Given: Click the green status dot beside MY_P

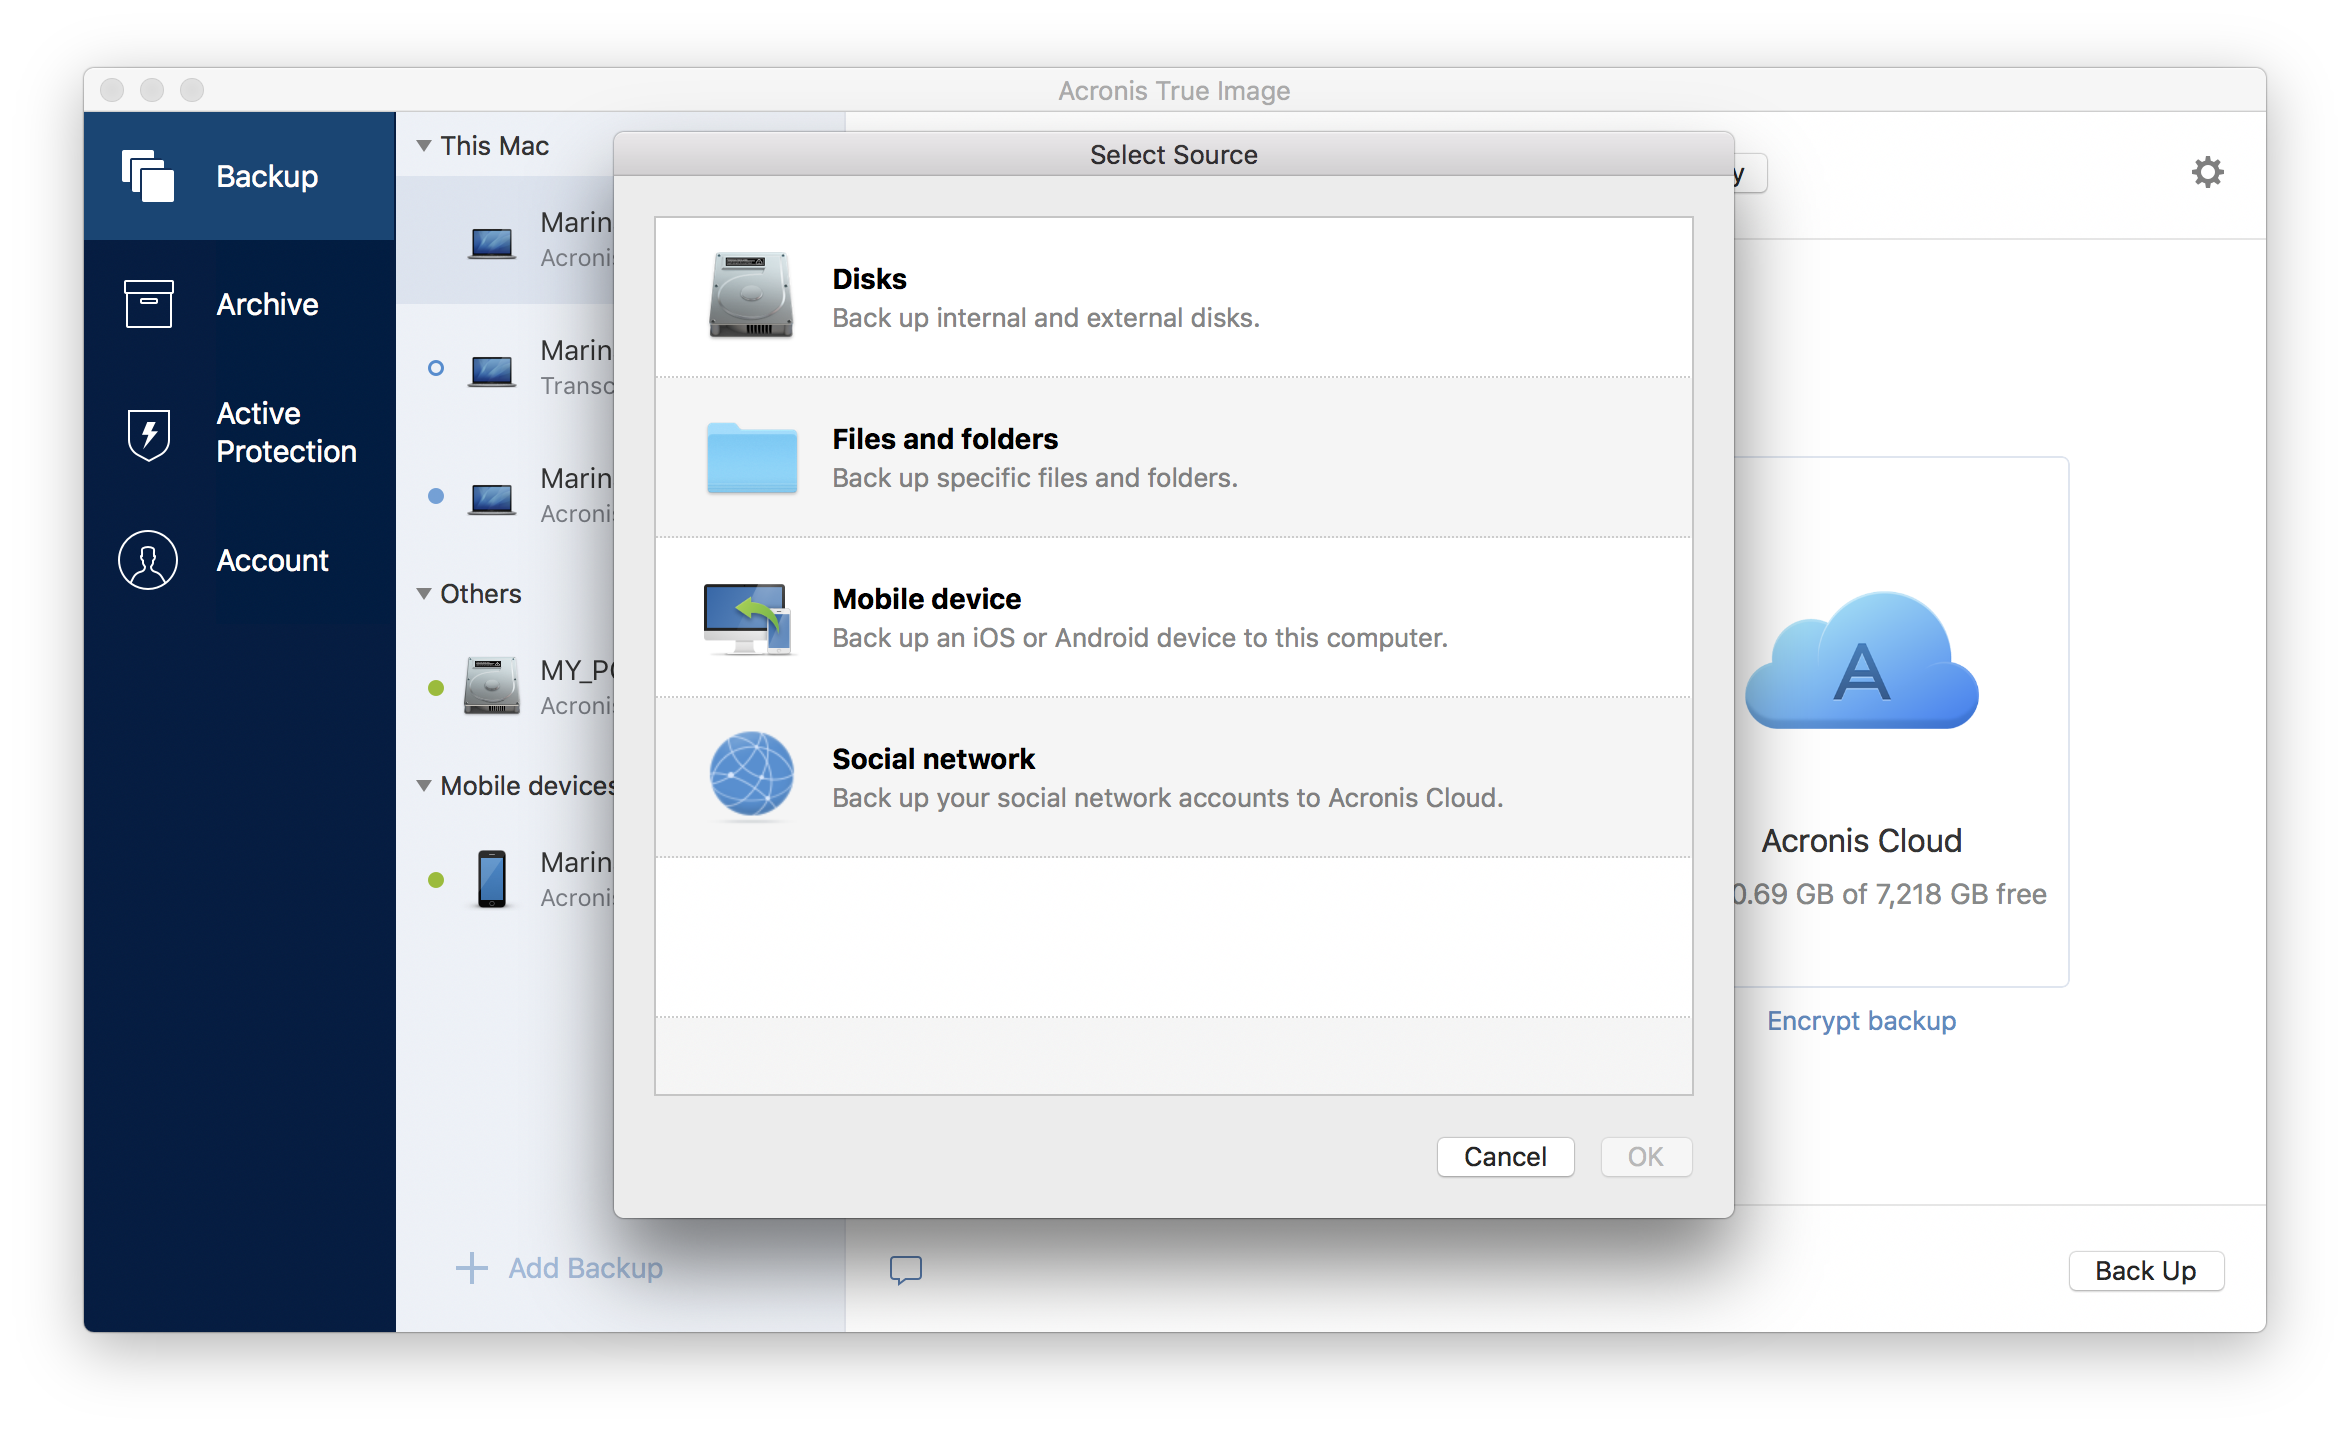Looking at the screenshot, I should 436,688.
